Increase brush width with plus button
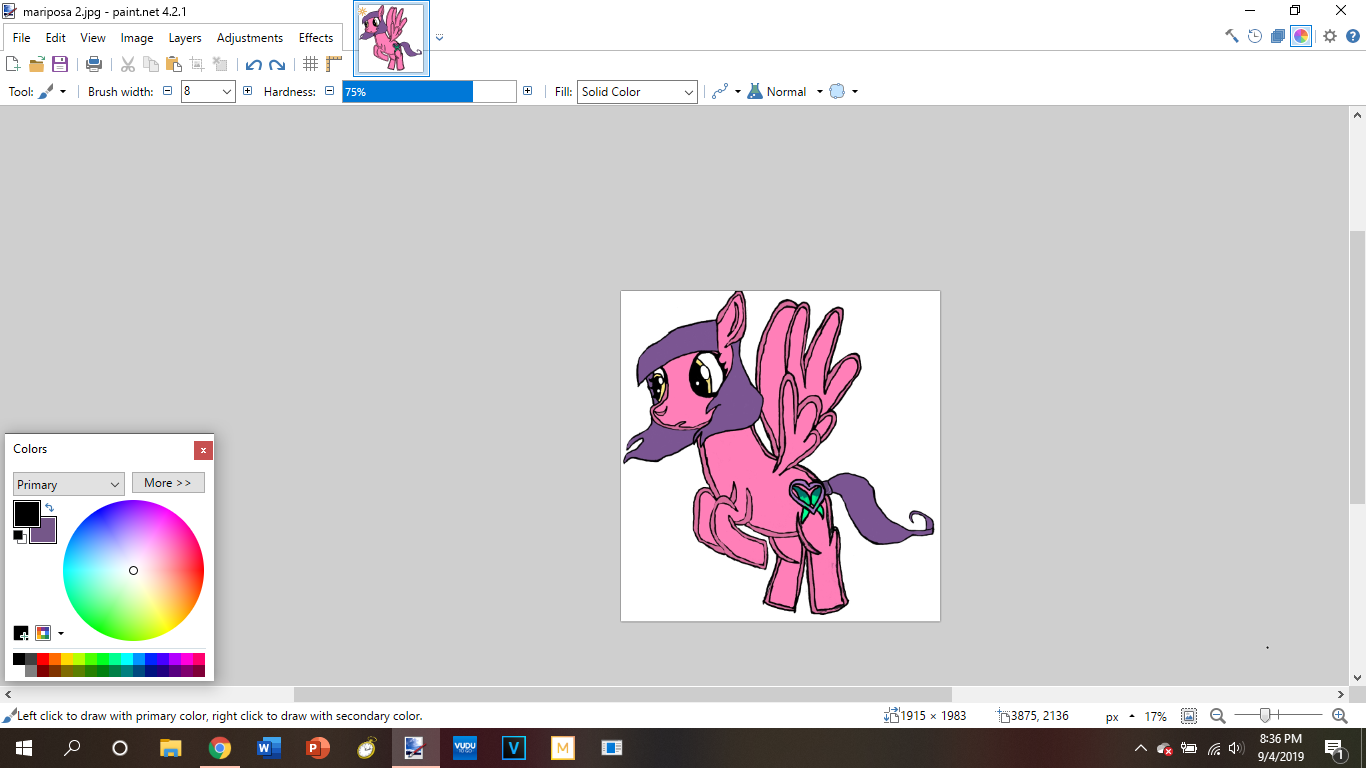This screenshot has width=1366, height=768. pos(248,91)
